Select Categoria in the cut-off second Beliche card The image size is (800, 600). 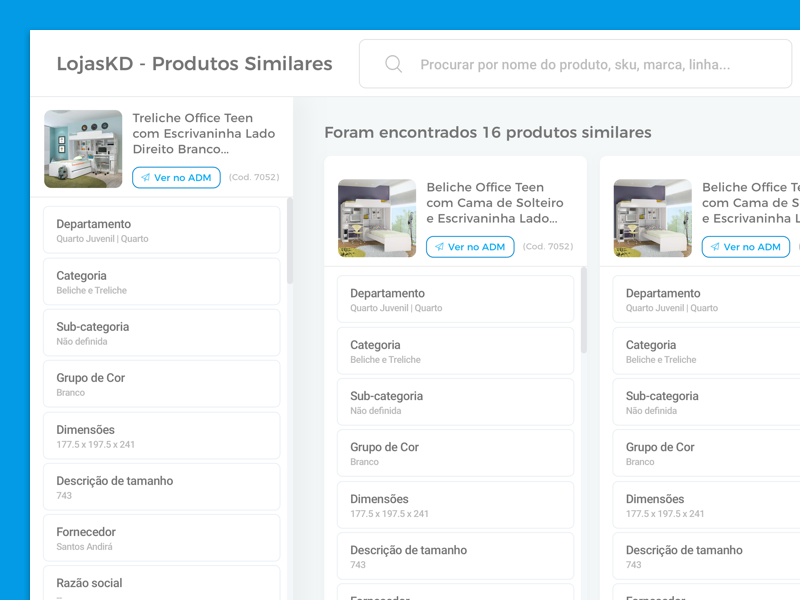point(706,351)
